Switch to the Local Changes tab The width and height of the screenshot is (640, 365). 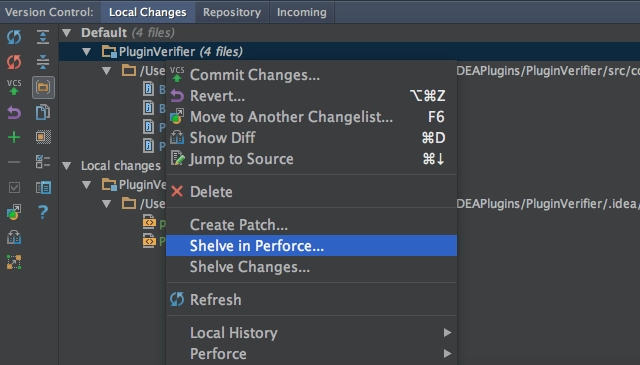pyautogui.click(x=148, y=12)
